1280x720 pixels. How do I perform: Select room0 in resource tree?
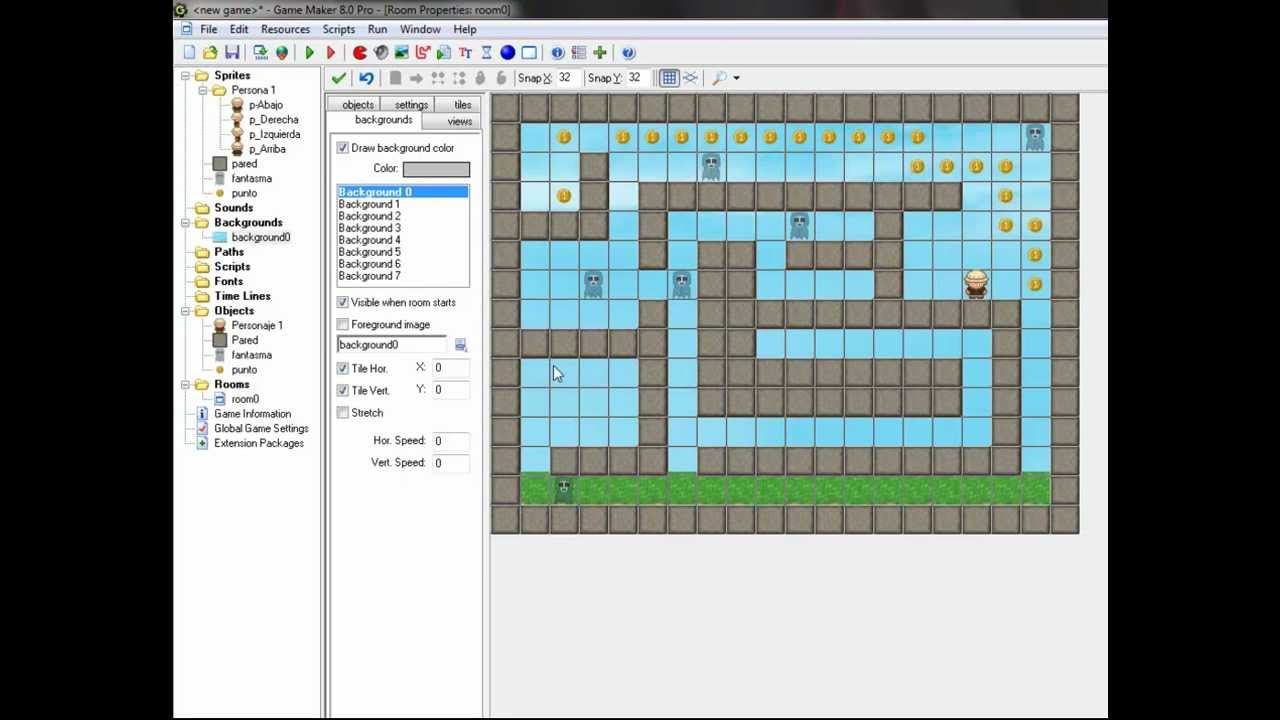click(x=244, y=399)
